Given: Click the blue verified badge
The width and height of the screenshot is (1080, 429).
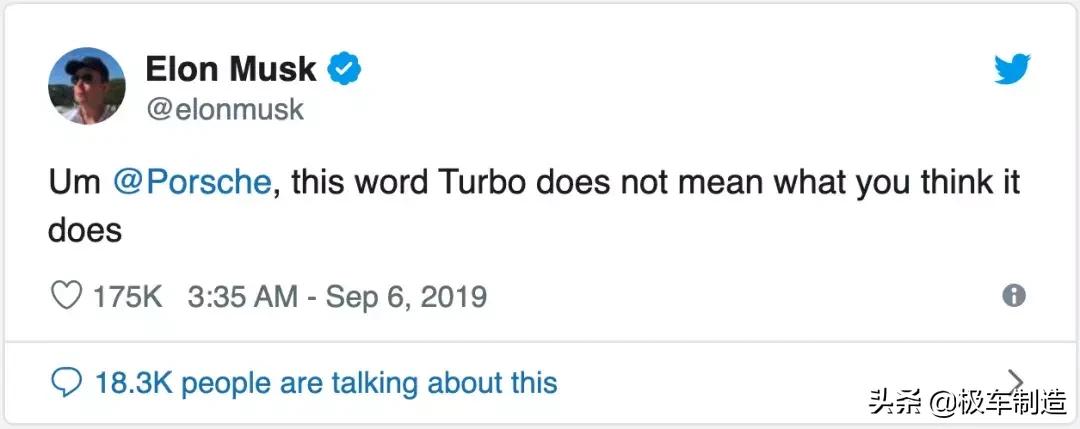Looking at the screenshot, I should click(x=345, y=69).
